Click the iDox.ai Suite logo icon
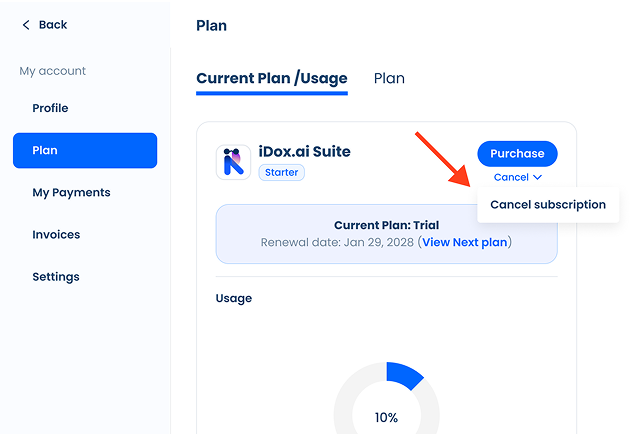The image size is (642, 434). pos(233,162)
